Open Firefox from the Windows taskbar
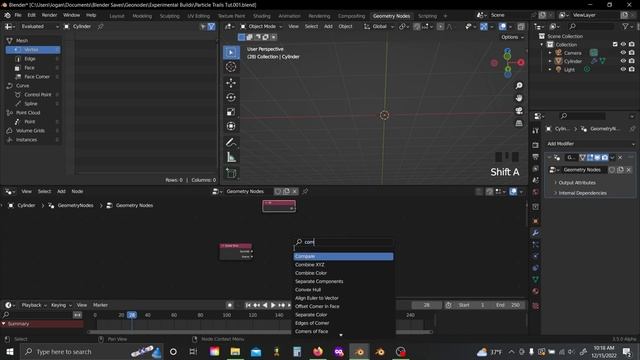This screenshot has width=640, height=360. click(x=318, y=351)
